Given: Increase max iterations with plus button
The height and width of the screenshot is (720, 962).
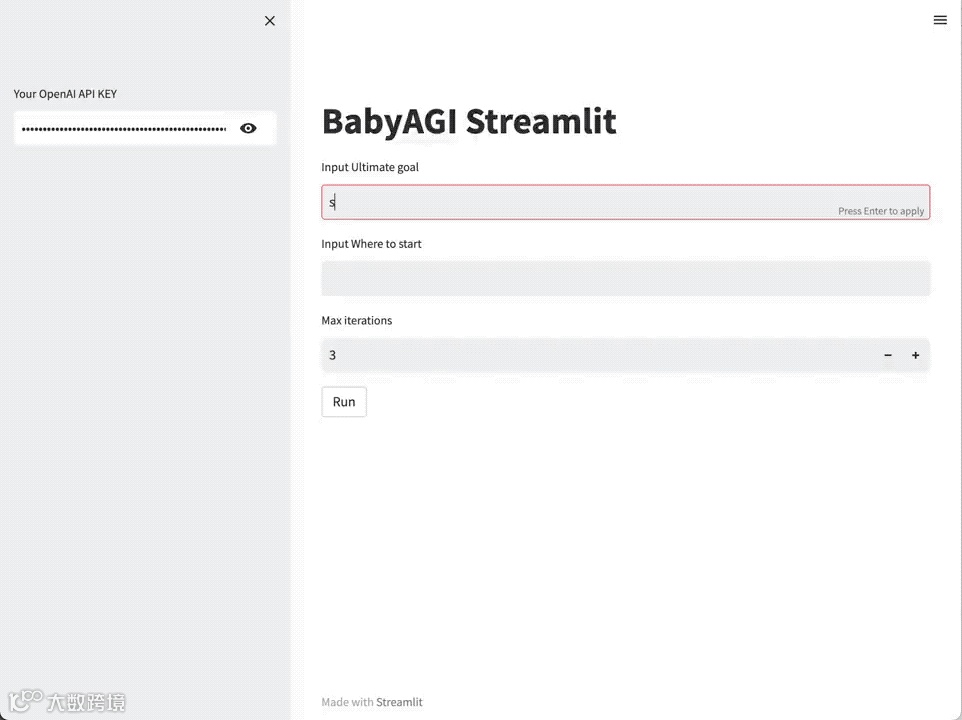Looking at the screenshot, I should click(915, 355).
